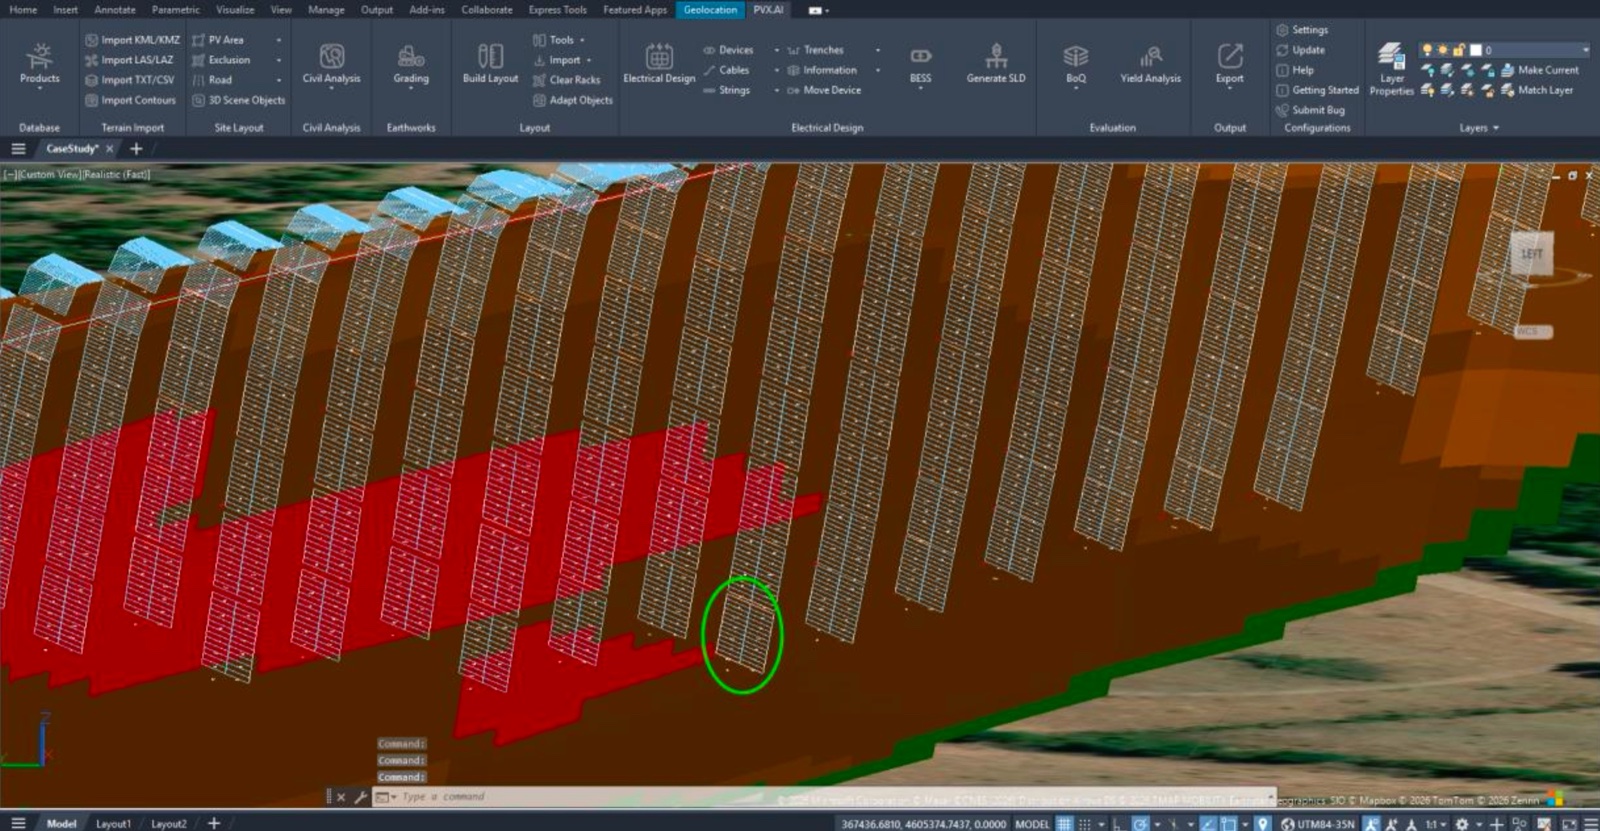Click the UTM84-35N coordinate system
This screenshot has height=831, width=1600.
coord(1318,824)
